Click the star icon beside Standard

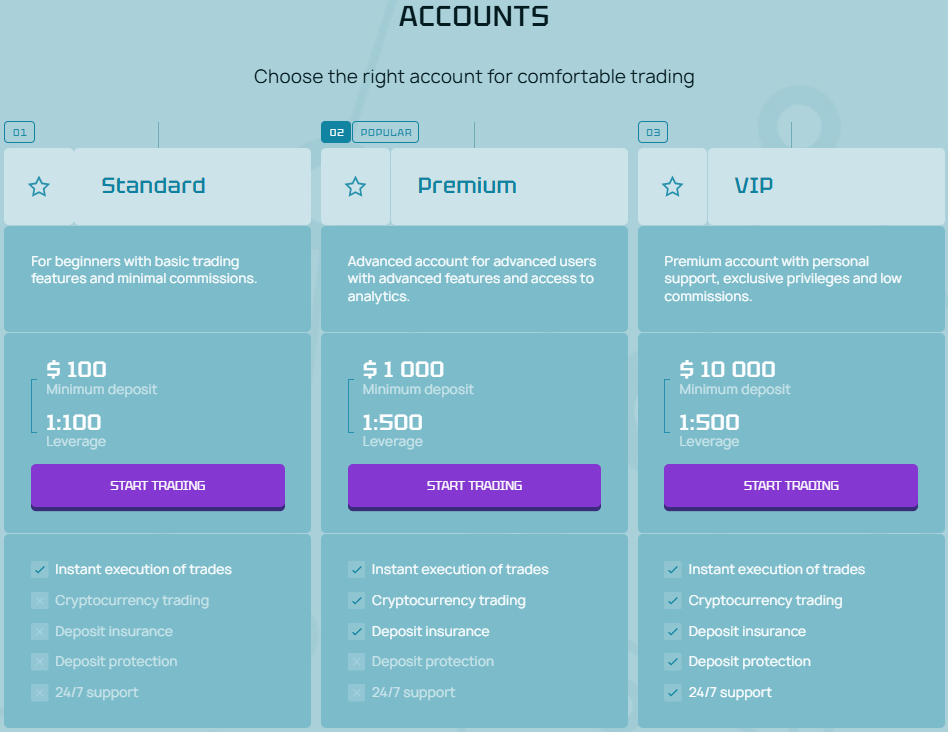[39, 187]
